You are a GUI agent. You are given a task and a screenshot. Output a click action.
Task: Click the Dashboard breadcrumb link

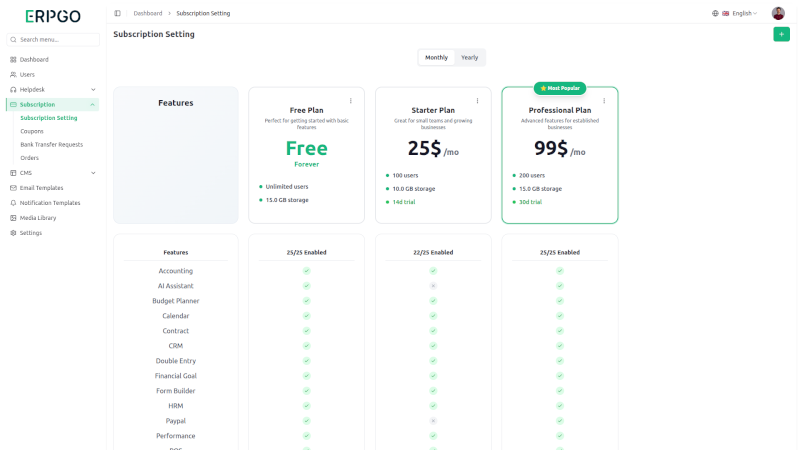pyautogui.click(x=148, y=13)
